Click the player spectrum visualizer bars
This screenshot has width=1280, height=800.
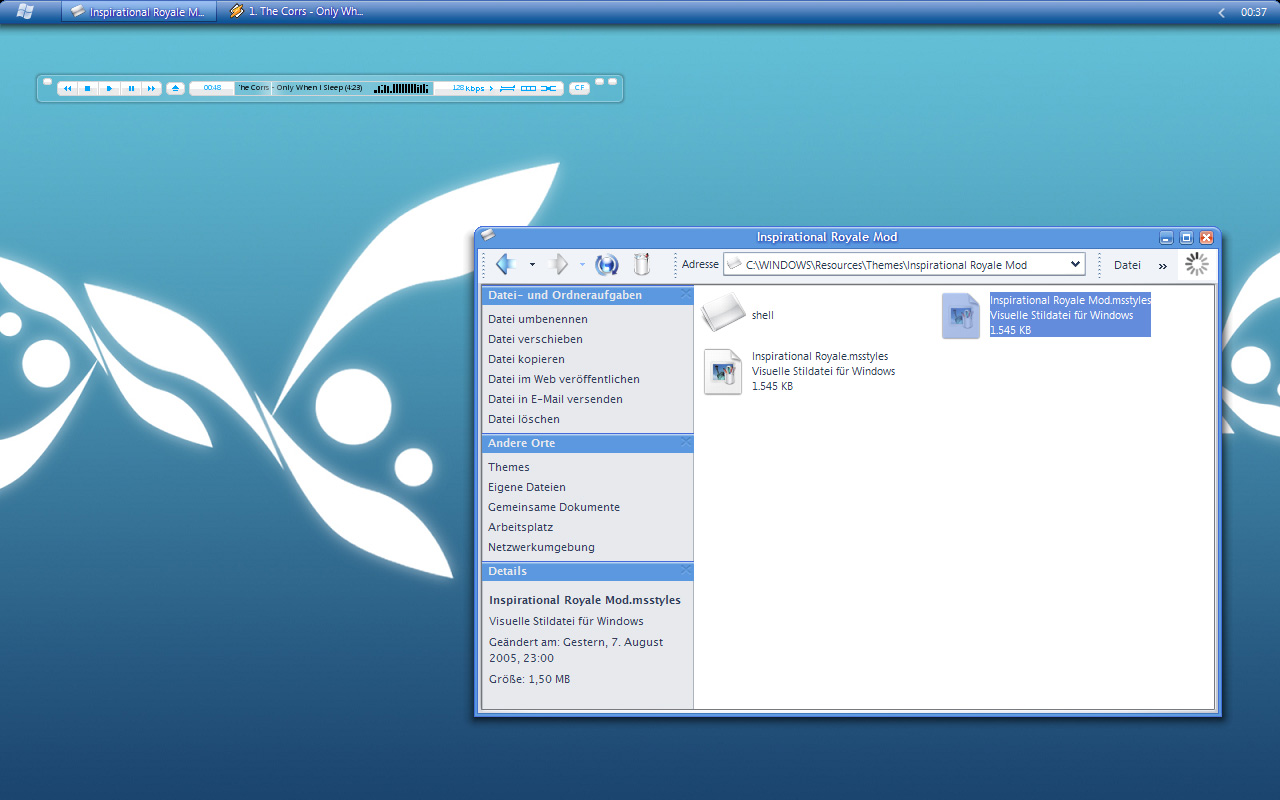pos(401,88)
